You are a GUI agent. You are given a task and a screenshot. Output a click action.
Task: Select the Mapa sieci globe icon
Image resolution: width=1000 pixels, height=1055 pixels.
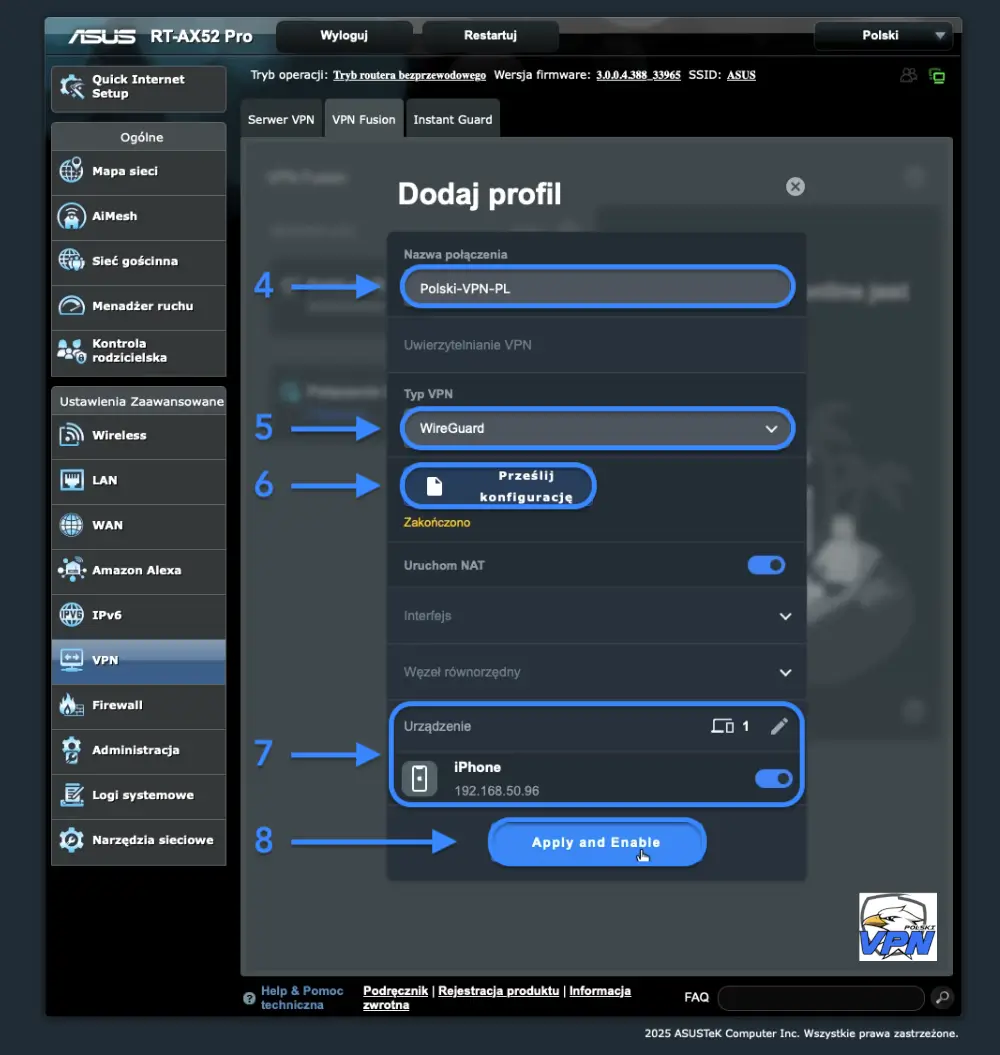(71, 172)
